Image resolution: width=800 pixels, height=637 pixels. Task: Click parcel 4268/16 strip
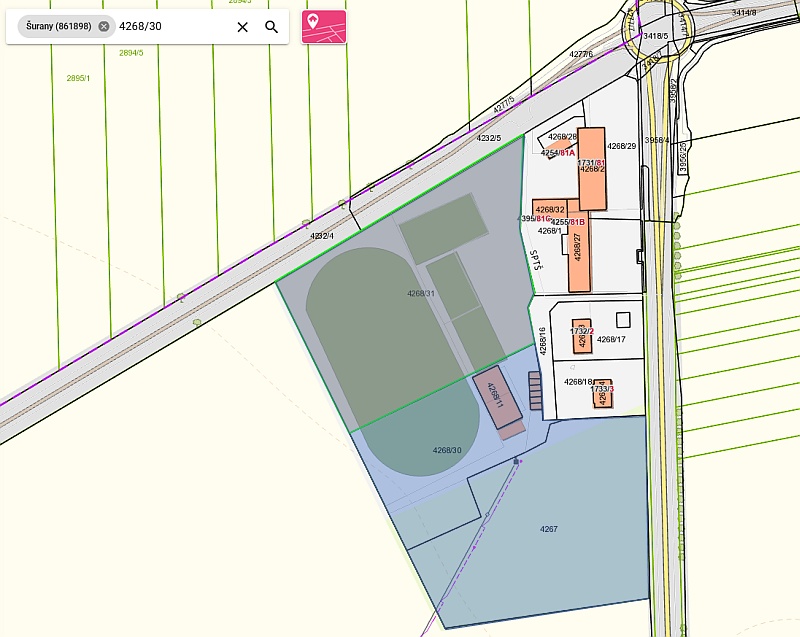(x=542, y=341)
